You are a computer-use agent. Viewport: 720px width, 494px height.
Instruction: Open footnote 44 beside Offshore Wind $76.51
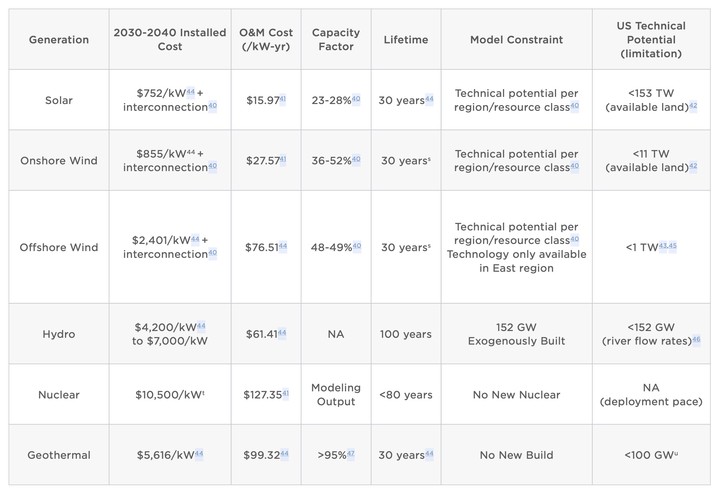point(283,246)
